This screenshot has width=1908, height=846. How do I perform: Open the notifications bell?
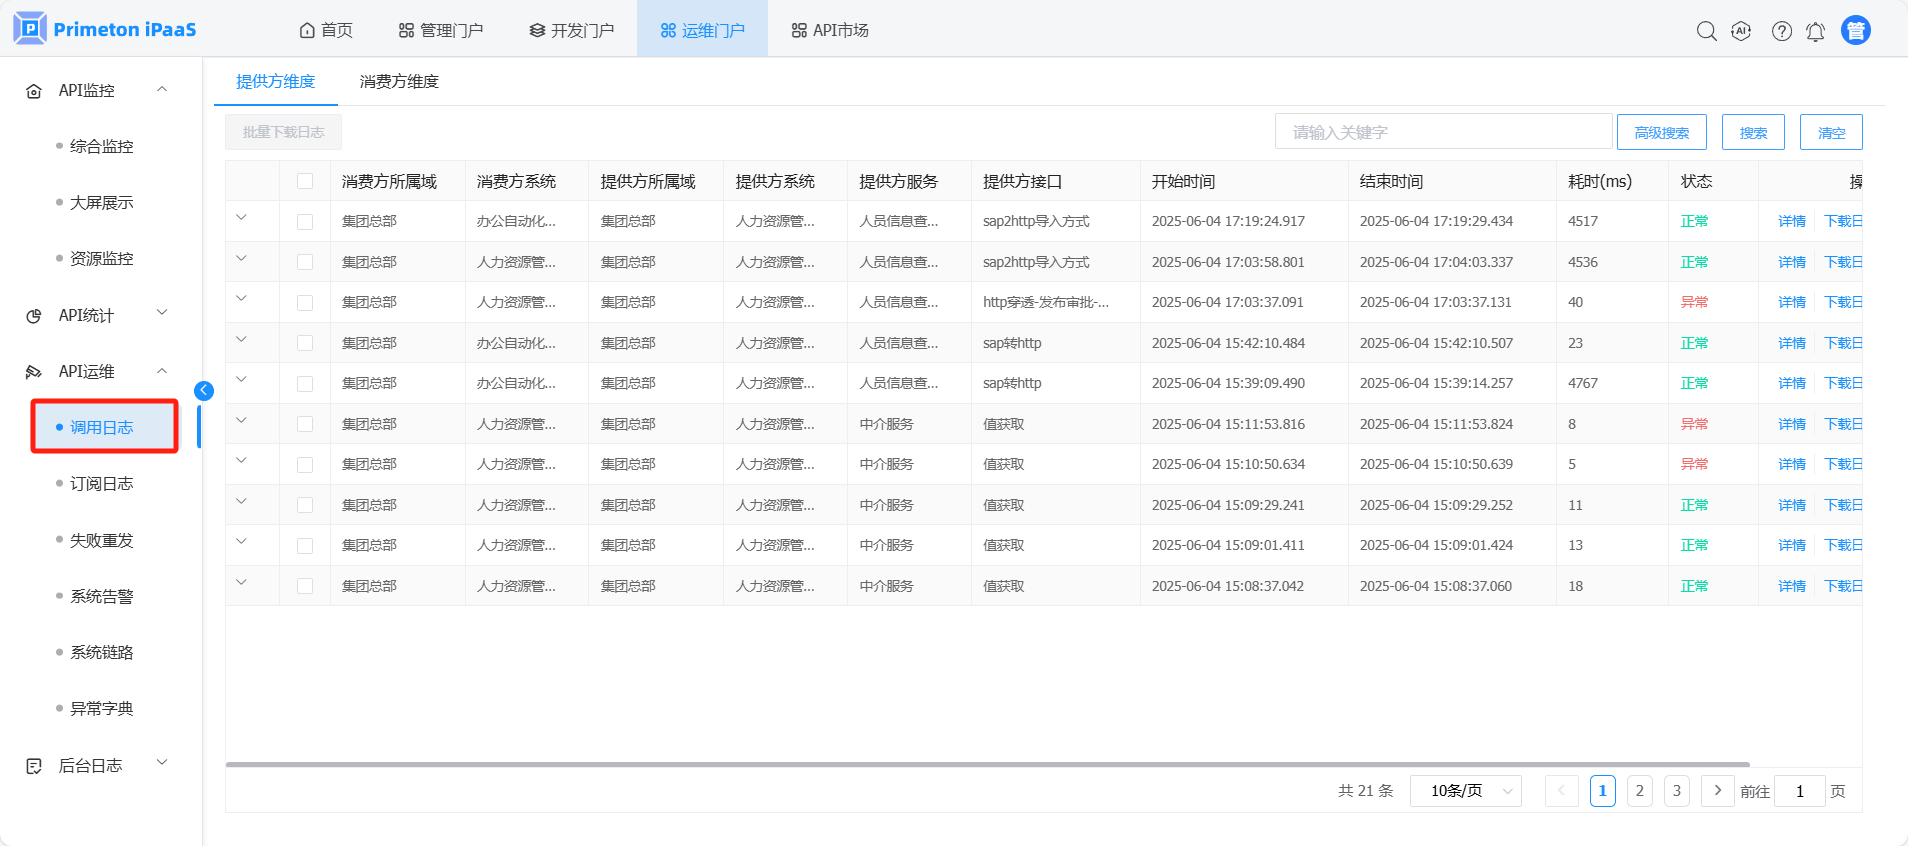click(x=1815, y=31)
